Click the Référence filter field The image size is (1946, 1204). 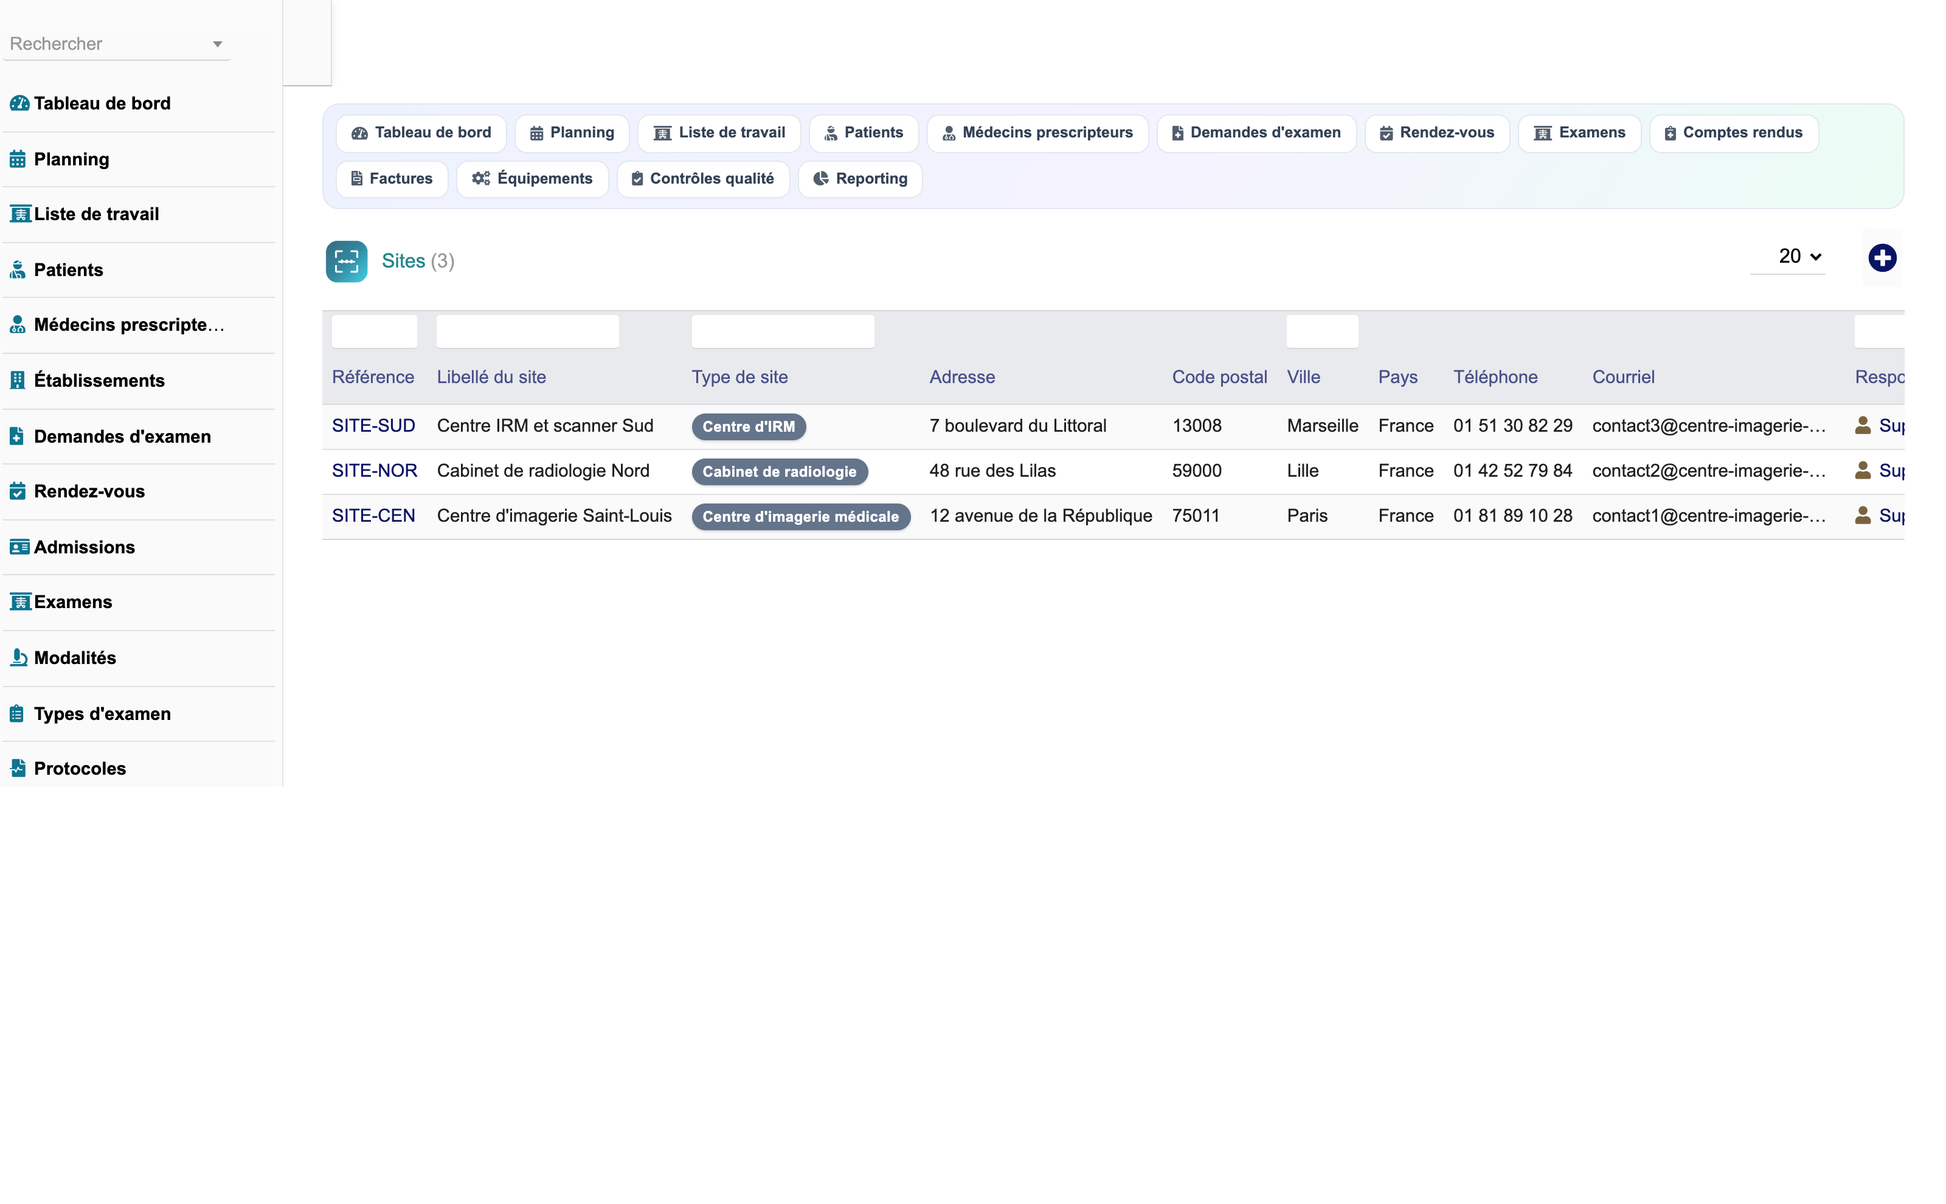point(374,331)
